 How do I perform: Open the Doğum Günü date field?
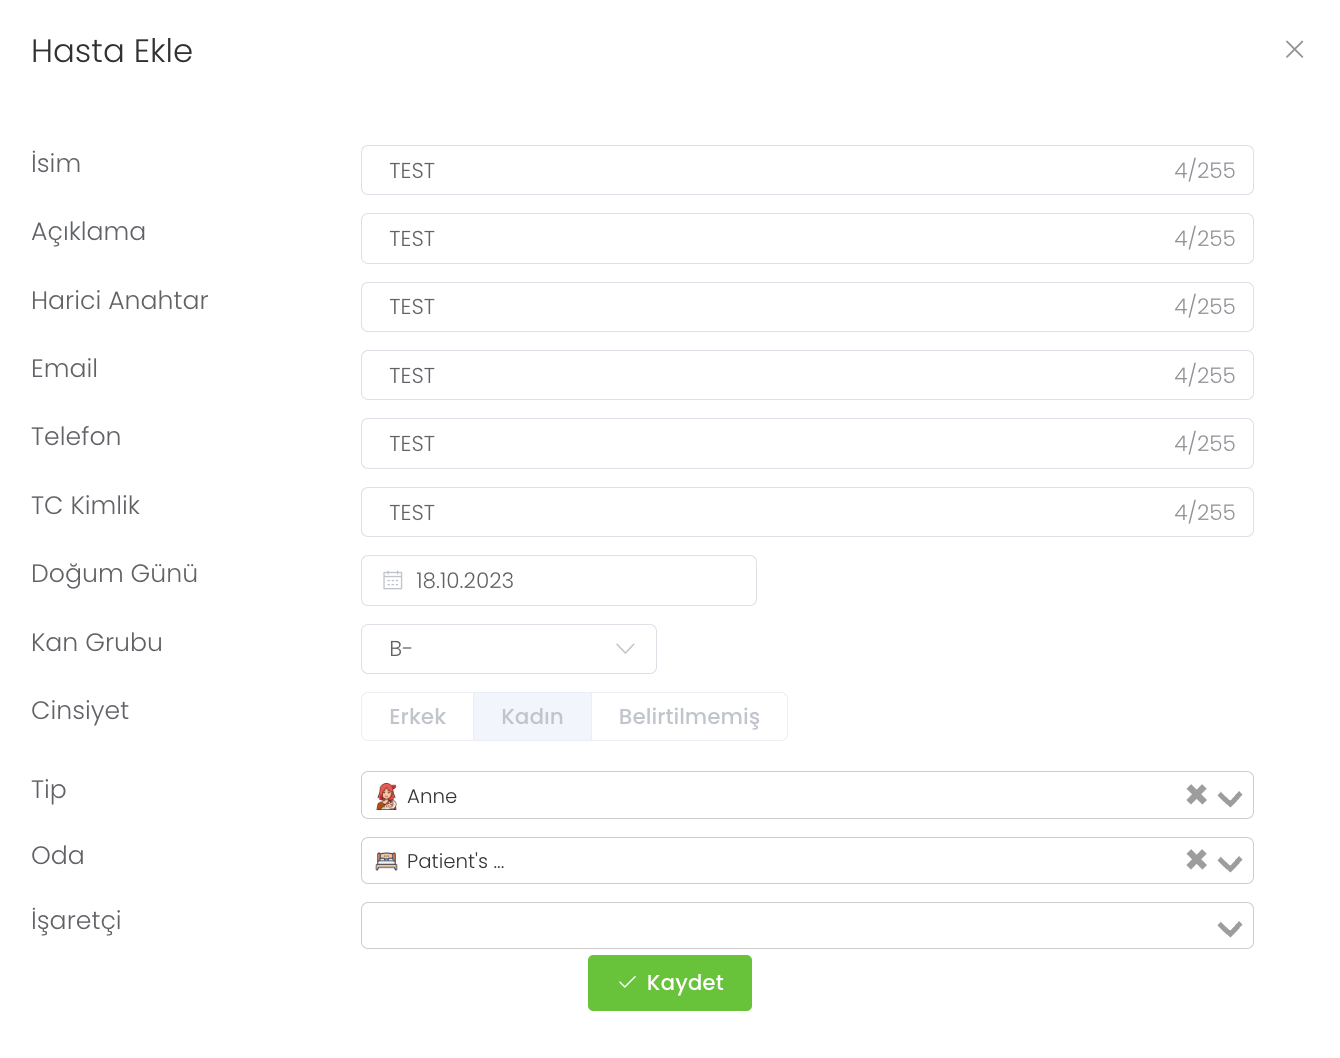pos(580,581)
